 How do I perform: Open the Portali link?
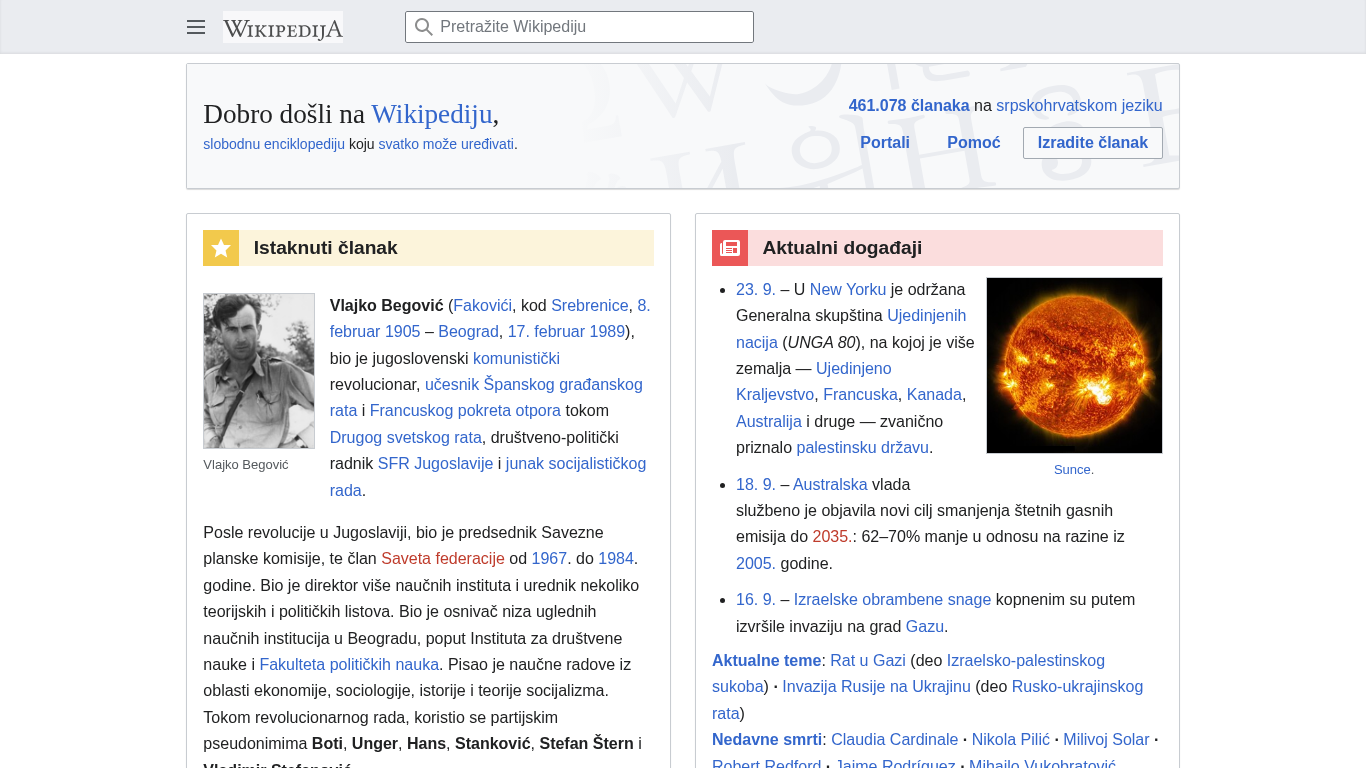(885, 143)
